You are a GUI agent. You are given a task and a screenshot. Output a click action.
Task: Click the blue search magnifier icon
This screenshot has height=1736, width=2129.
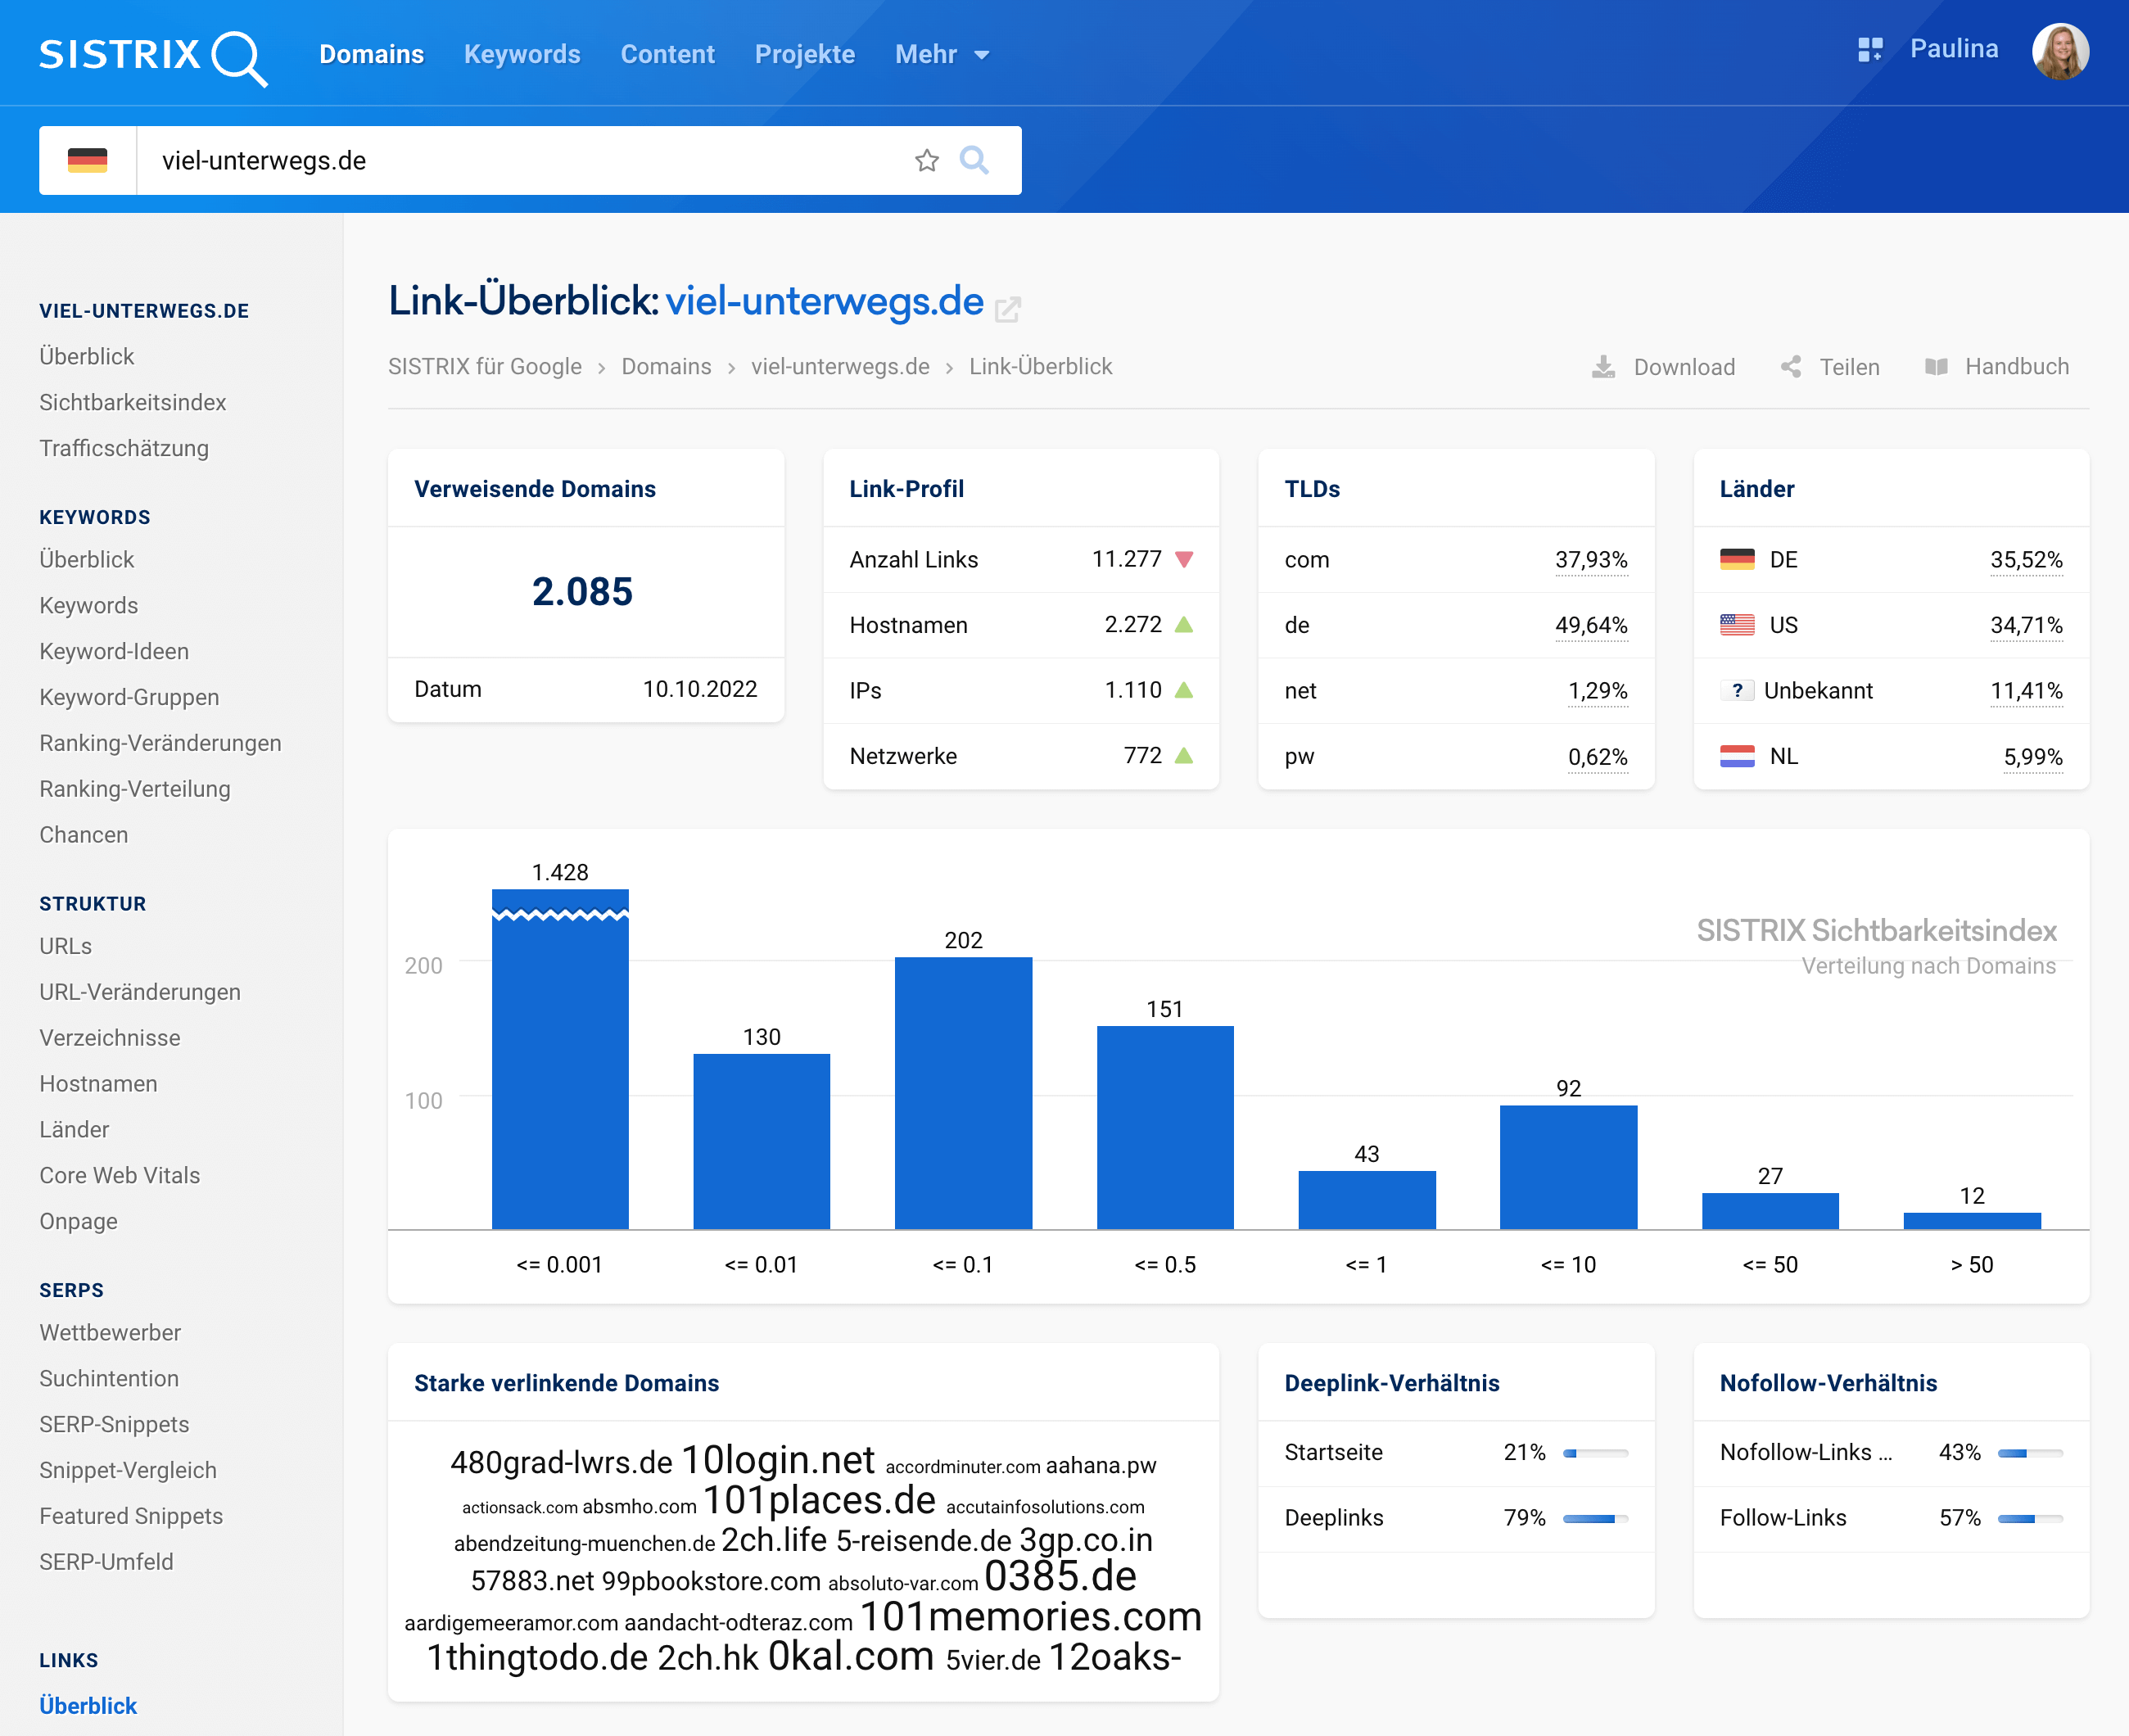974,160
